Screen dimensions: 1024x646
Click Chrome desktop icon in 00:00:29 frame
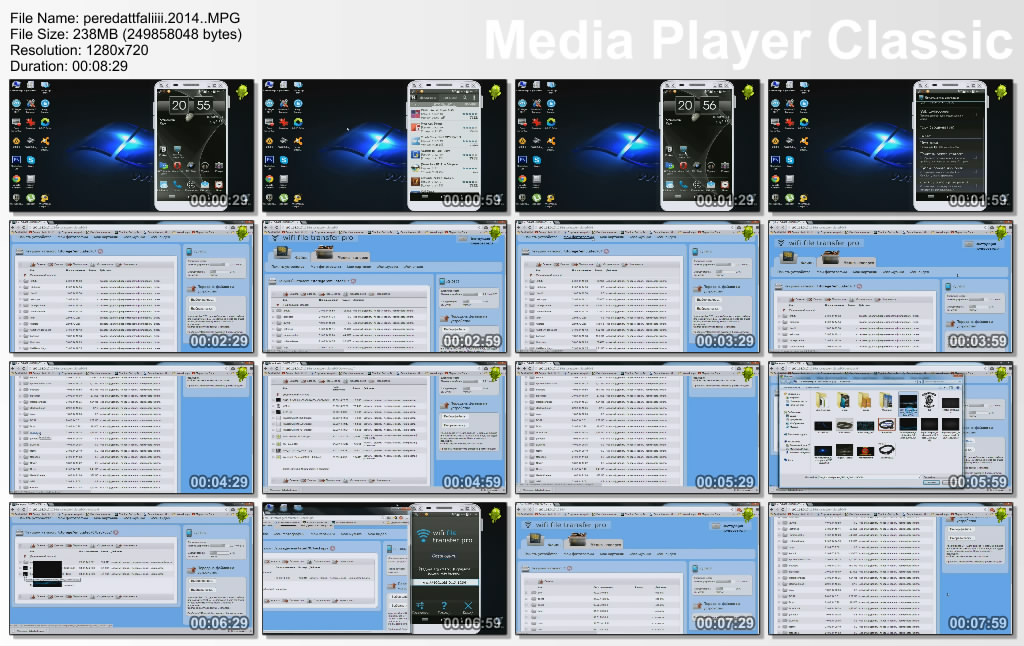(x=16, y=180)
